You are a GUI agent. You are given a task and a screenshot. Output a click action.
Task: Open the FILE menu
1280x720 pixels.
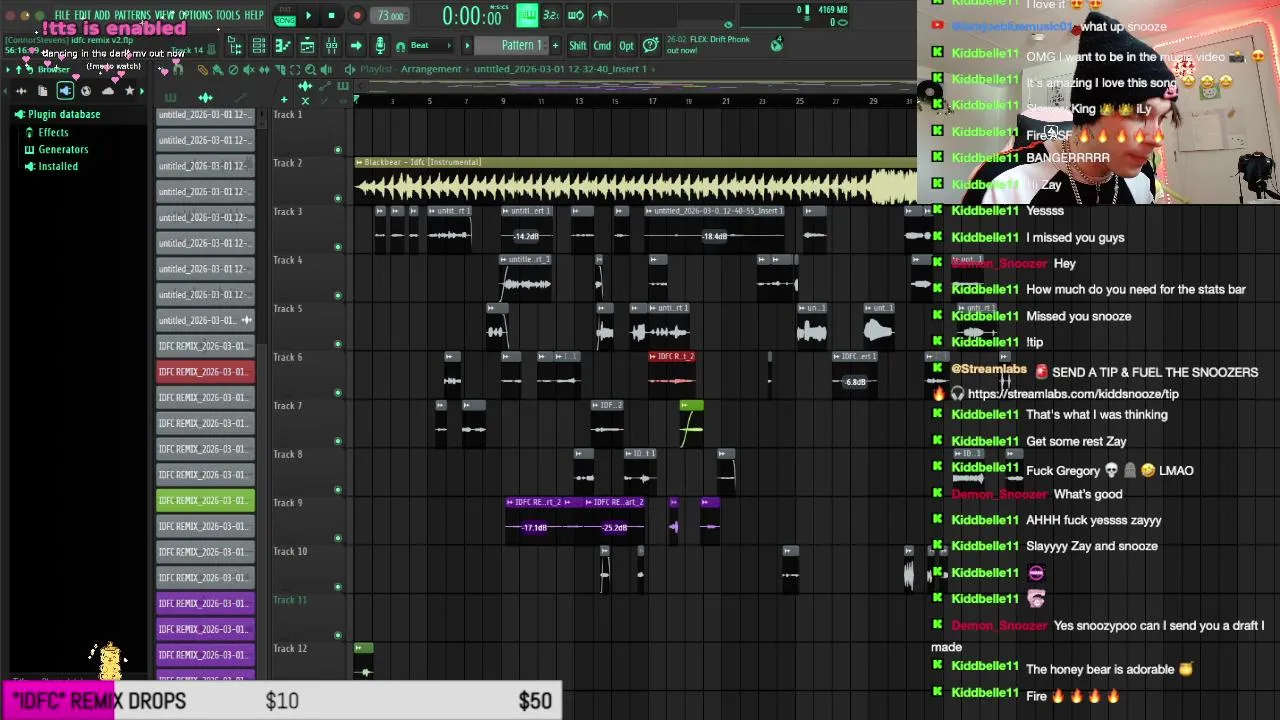(x=62, y=15)
